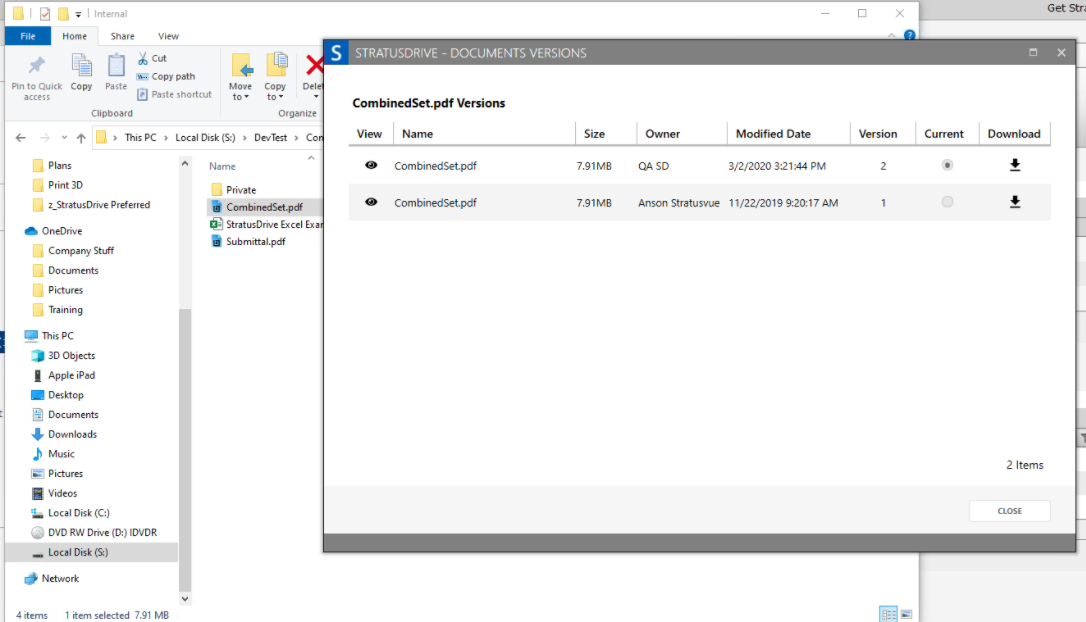This screenshot has width=1086, height=622.
Task: Go back with the back arrow
Action: 21,138
